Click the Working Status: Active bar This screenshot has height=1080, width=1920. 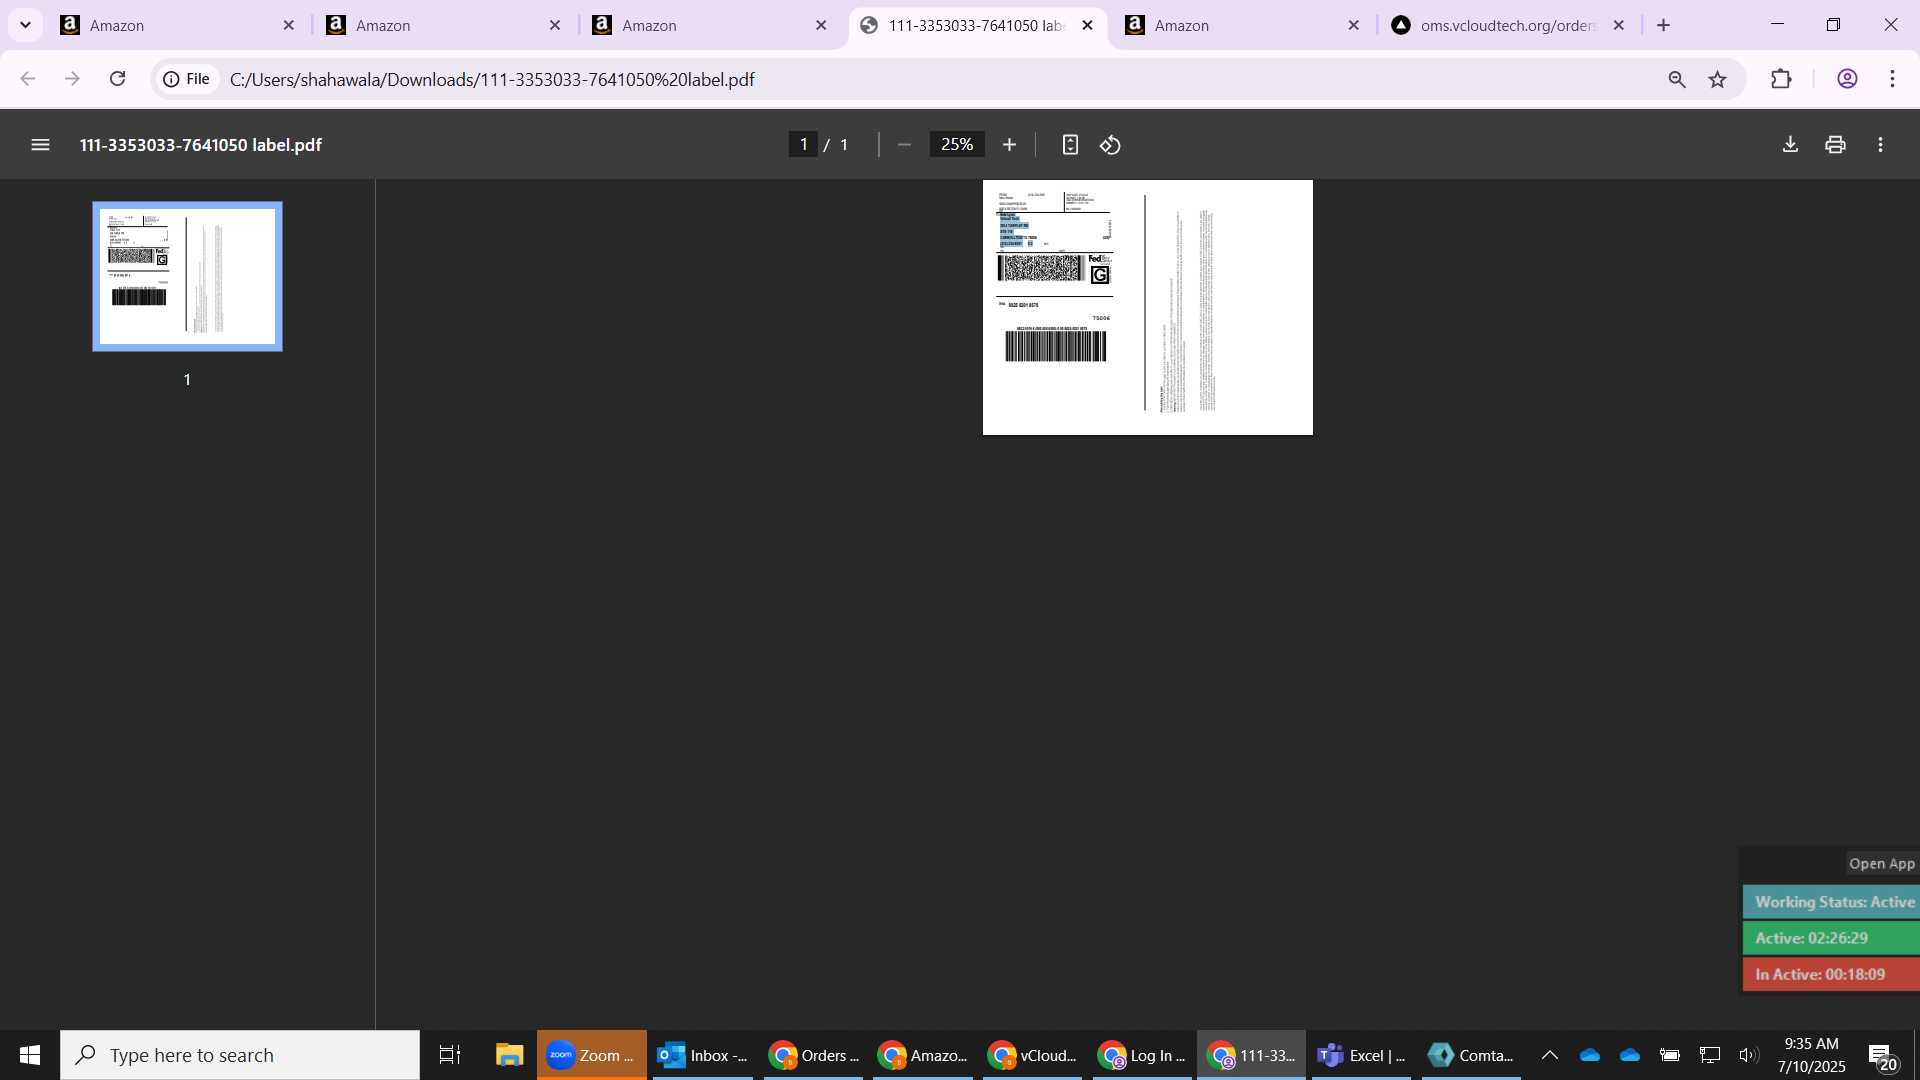coord(1831,902)
